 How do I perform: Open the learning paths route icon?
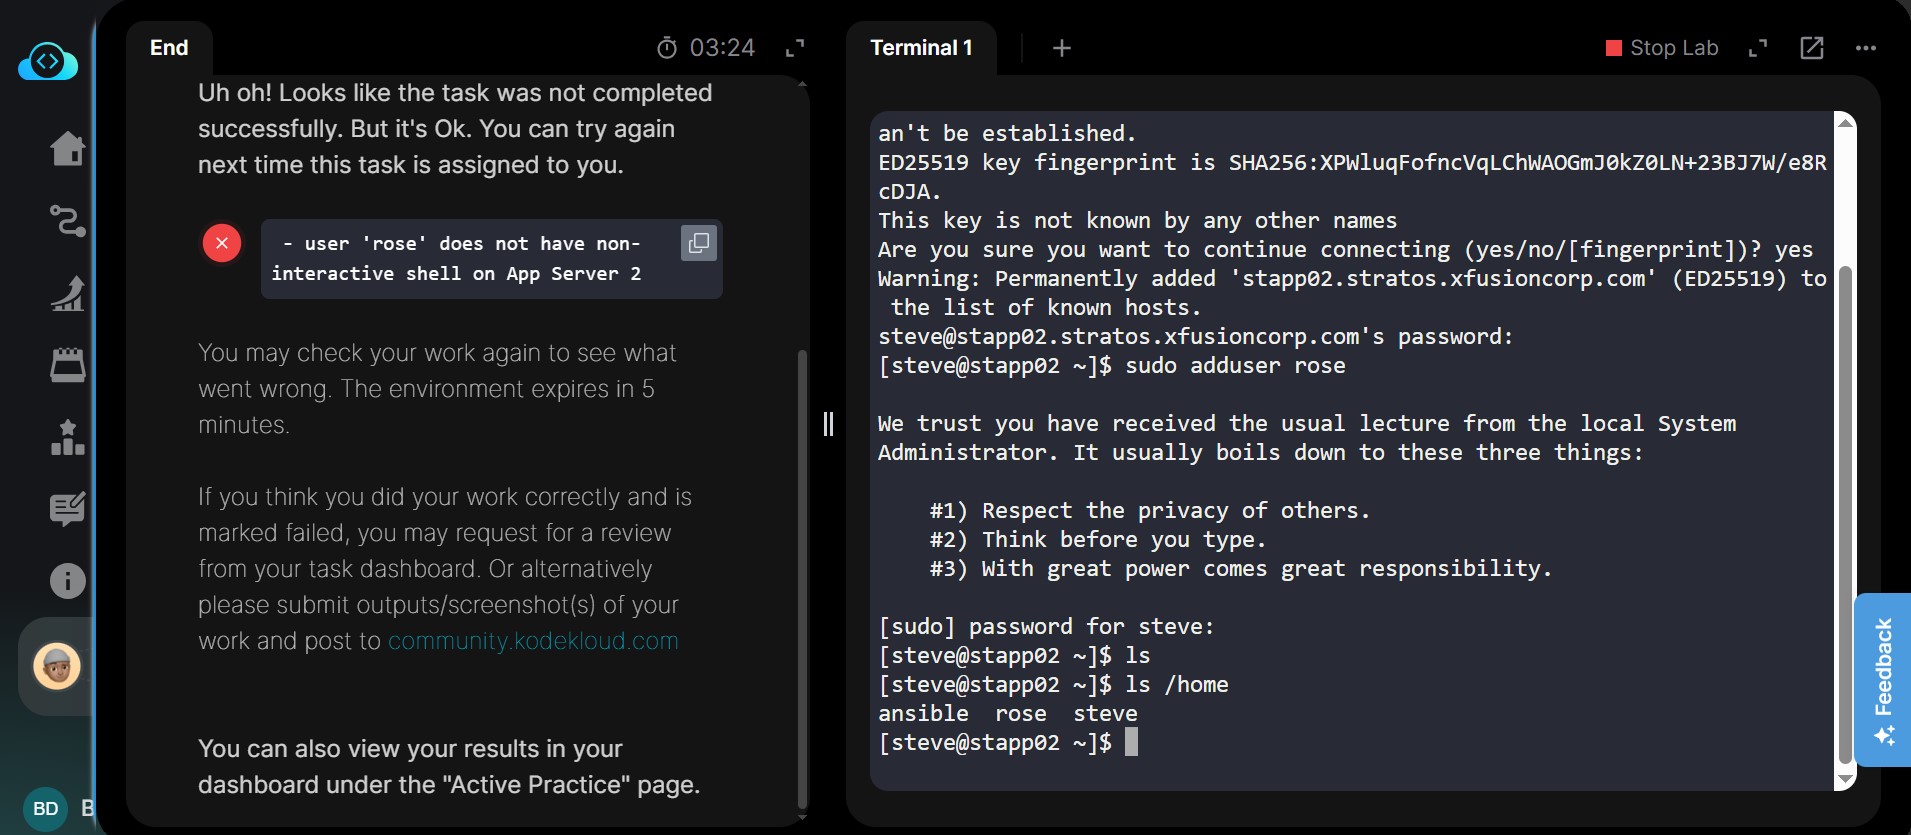pos(67,221)
